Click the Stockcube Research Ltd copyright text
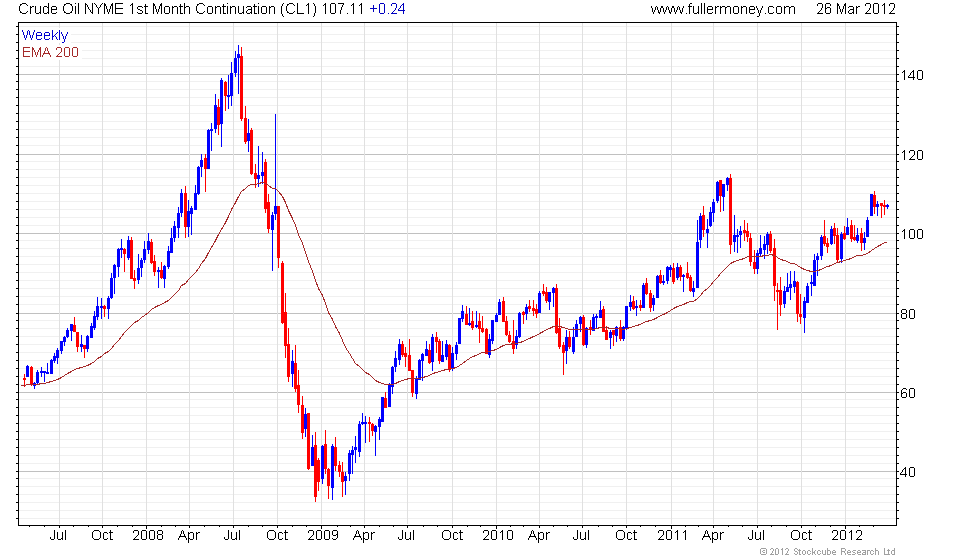 point(828,552)
